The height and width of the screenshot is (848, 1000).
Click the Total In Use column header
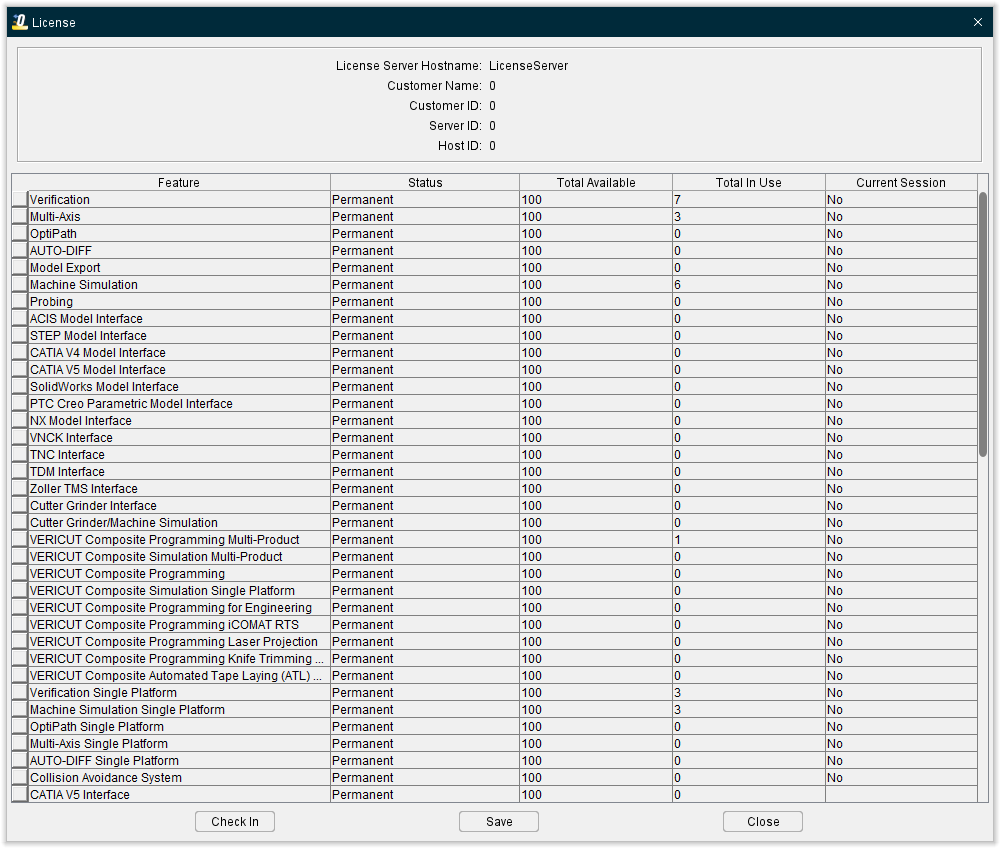tap(748, 182)
